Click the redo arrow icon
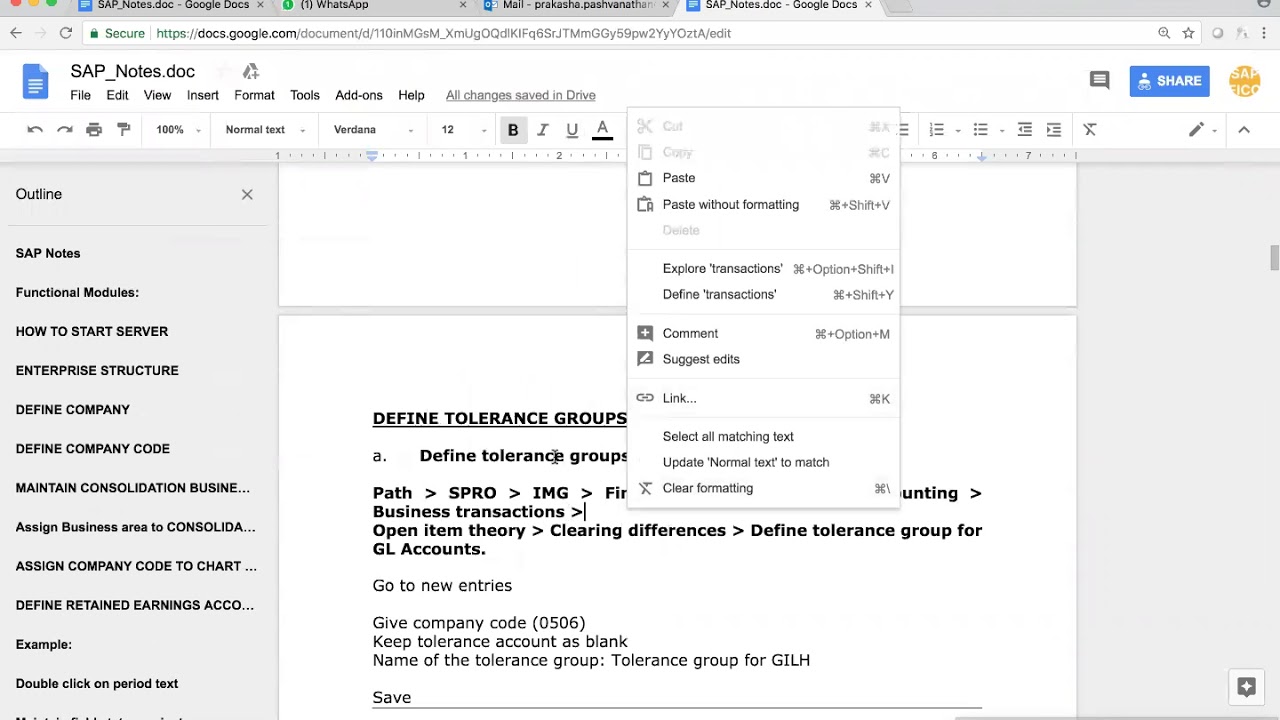This screenshot has width=1280, height=720. pyautogui.click(x=65, y=130)
